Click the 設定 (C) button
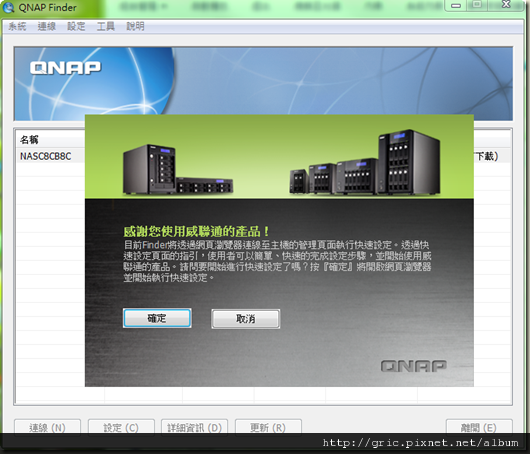Image resolution: width=530 pixels, height=454 pixels. click(121, 427)
